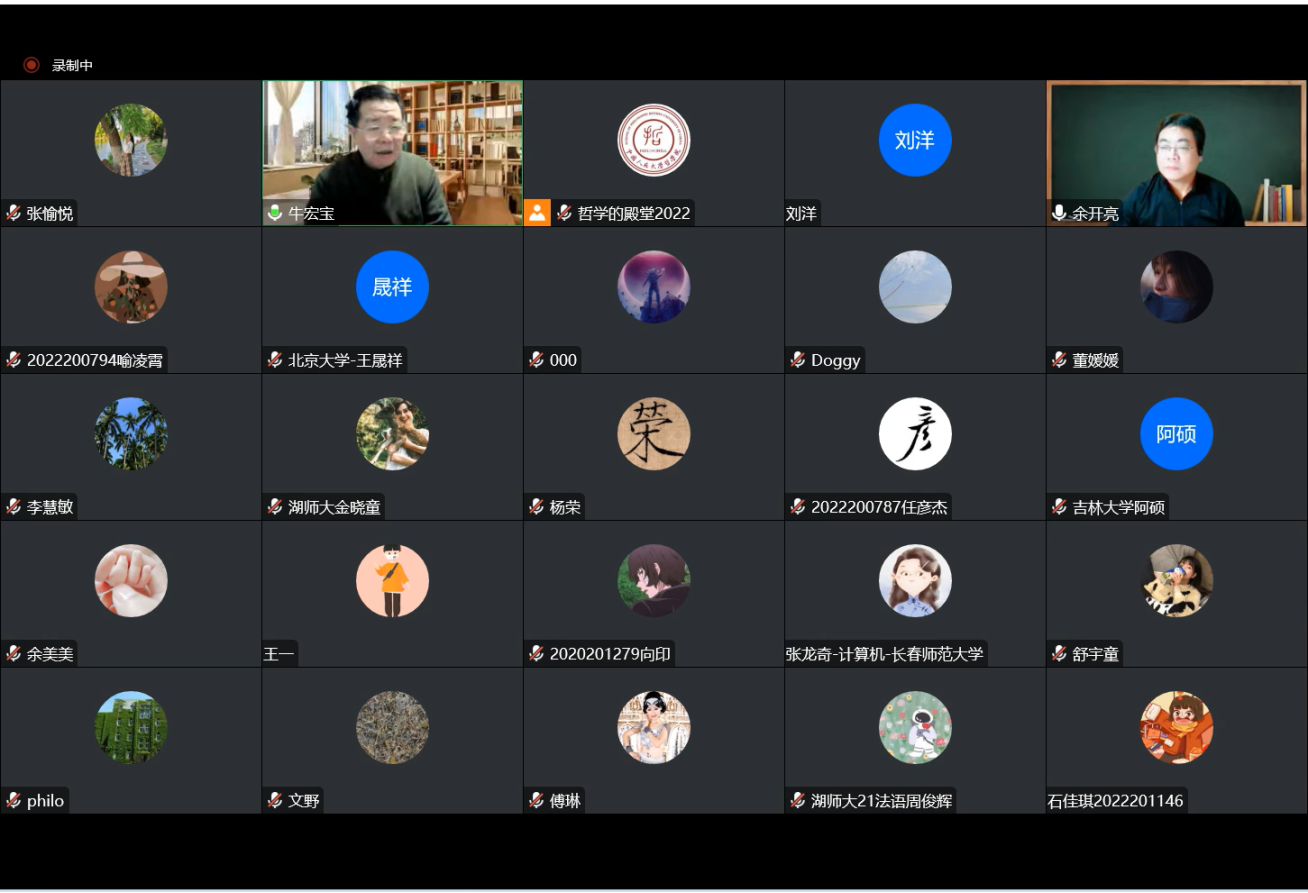Image resolution: width=1308 pixels, height=893 pixels.
Task: Click the muted mic icon beside 傅琳
Action: [537, 800]
